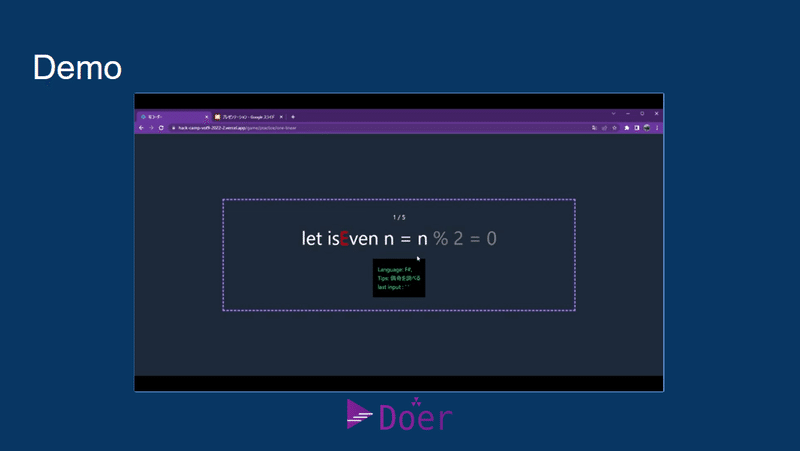Bookmark the page with the star icon
The image size is (800, 451).
point(615,128)
